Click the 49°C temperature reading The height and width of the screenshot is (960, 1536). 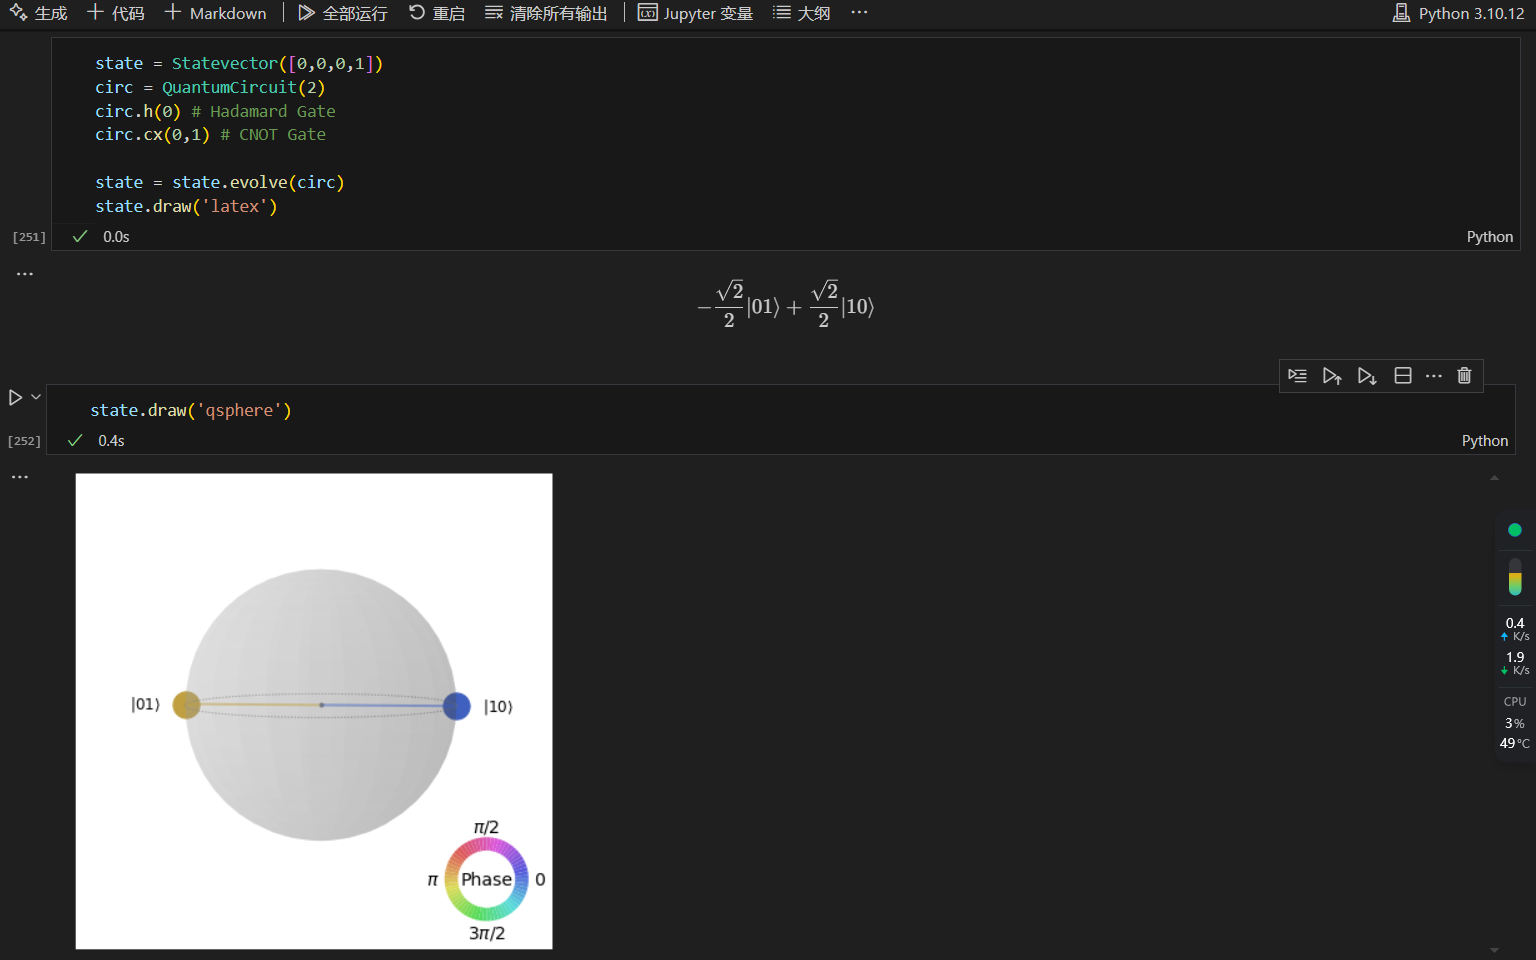click(1515, 743)
